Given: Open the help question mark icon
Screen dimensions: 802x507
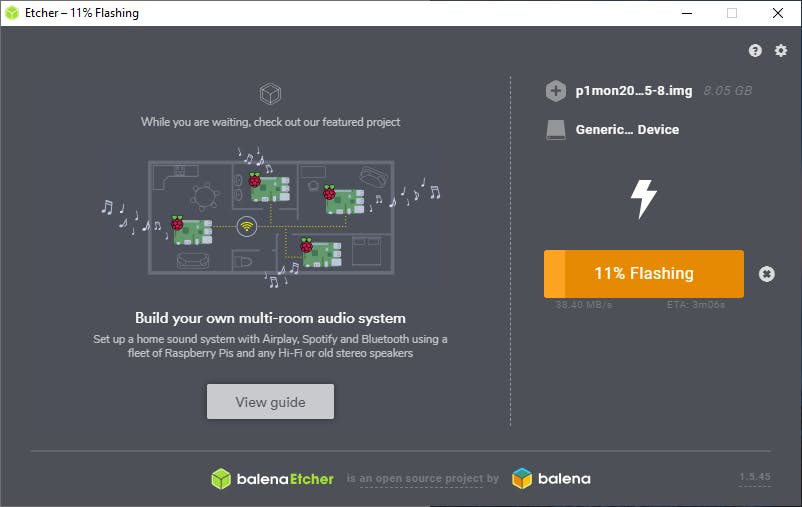Looking at the screenshot, I should (755, 50).
